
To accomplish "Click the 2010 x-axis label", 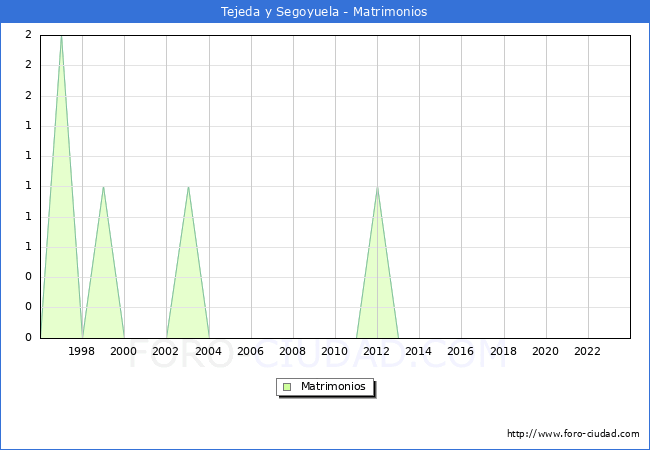I will (x=334, y=351).
